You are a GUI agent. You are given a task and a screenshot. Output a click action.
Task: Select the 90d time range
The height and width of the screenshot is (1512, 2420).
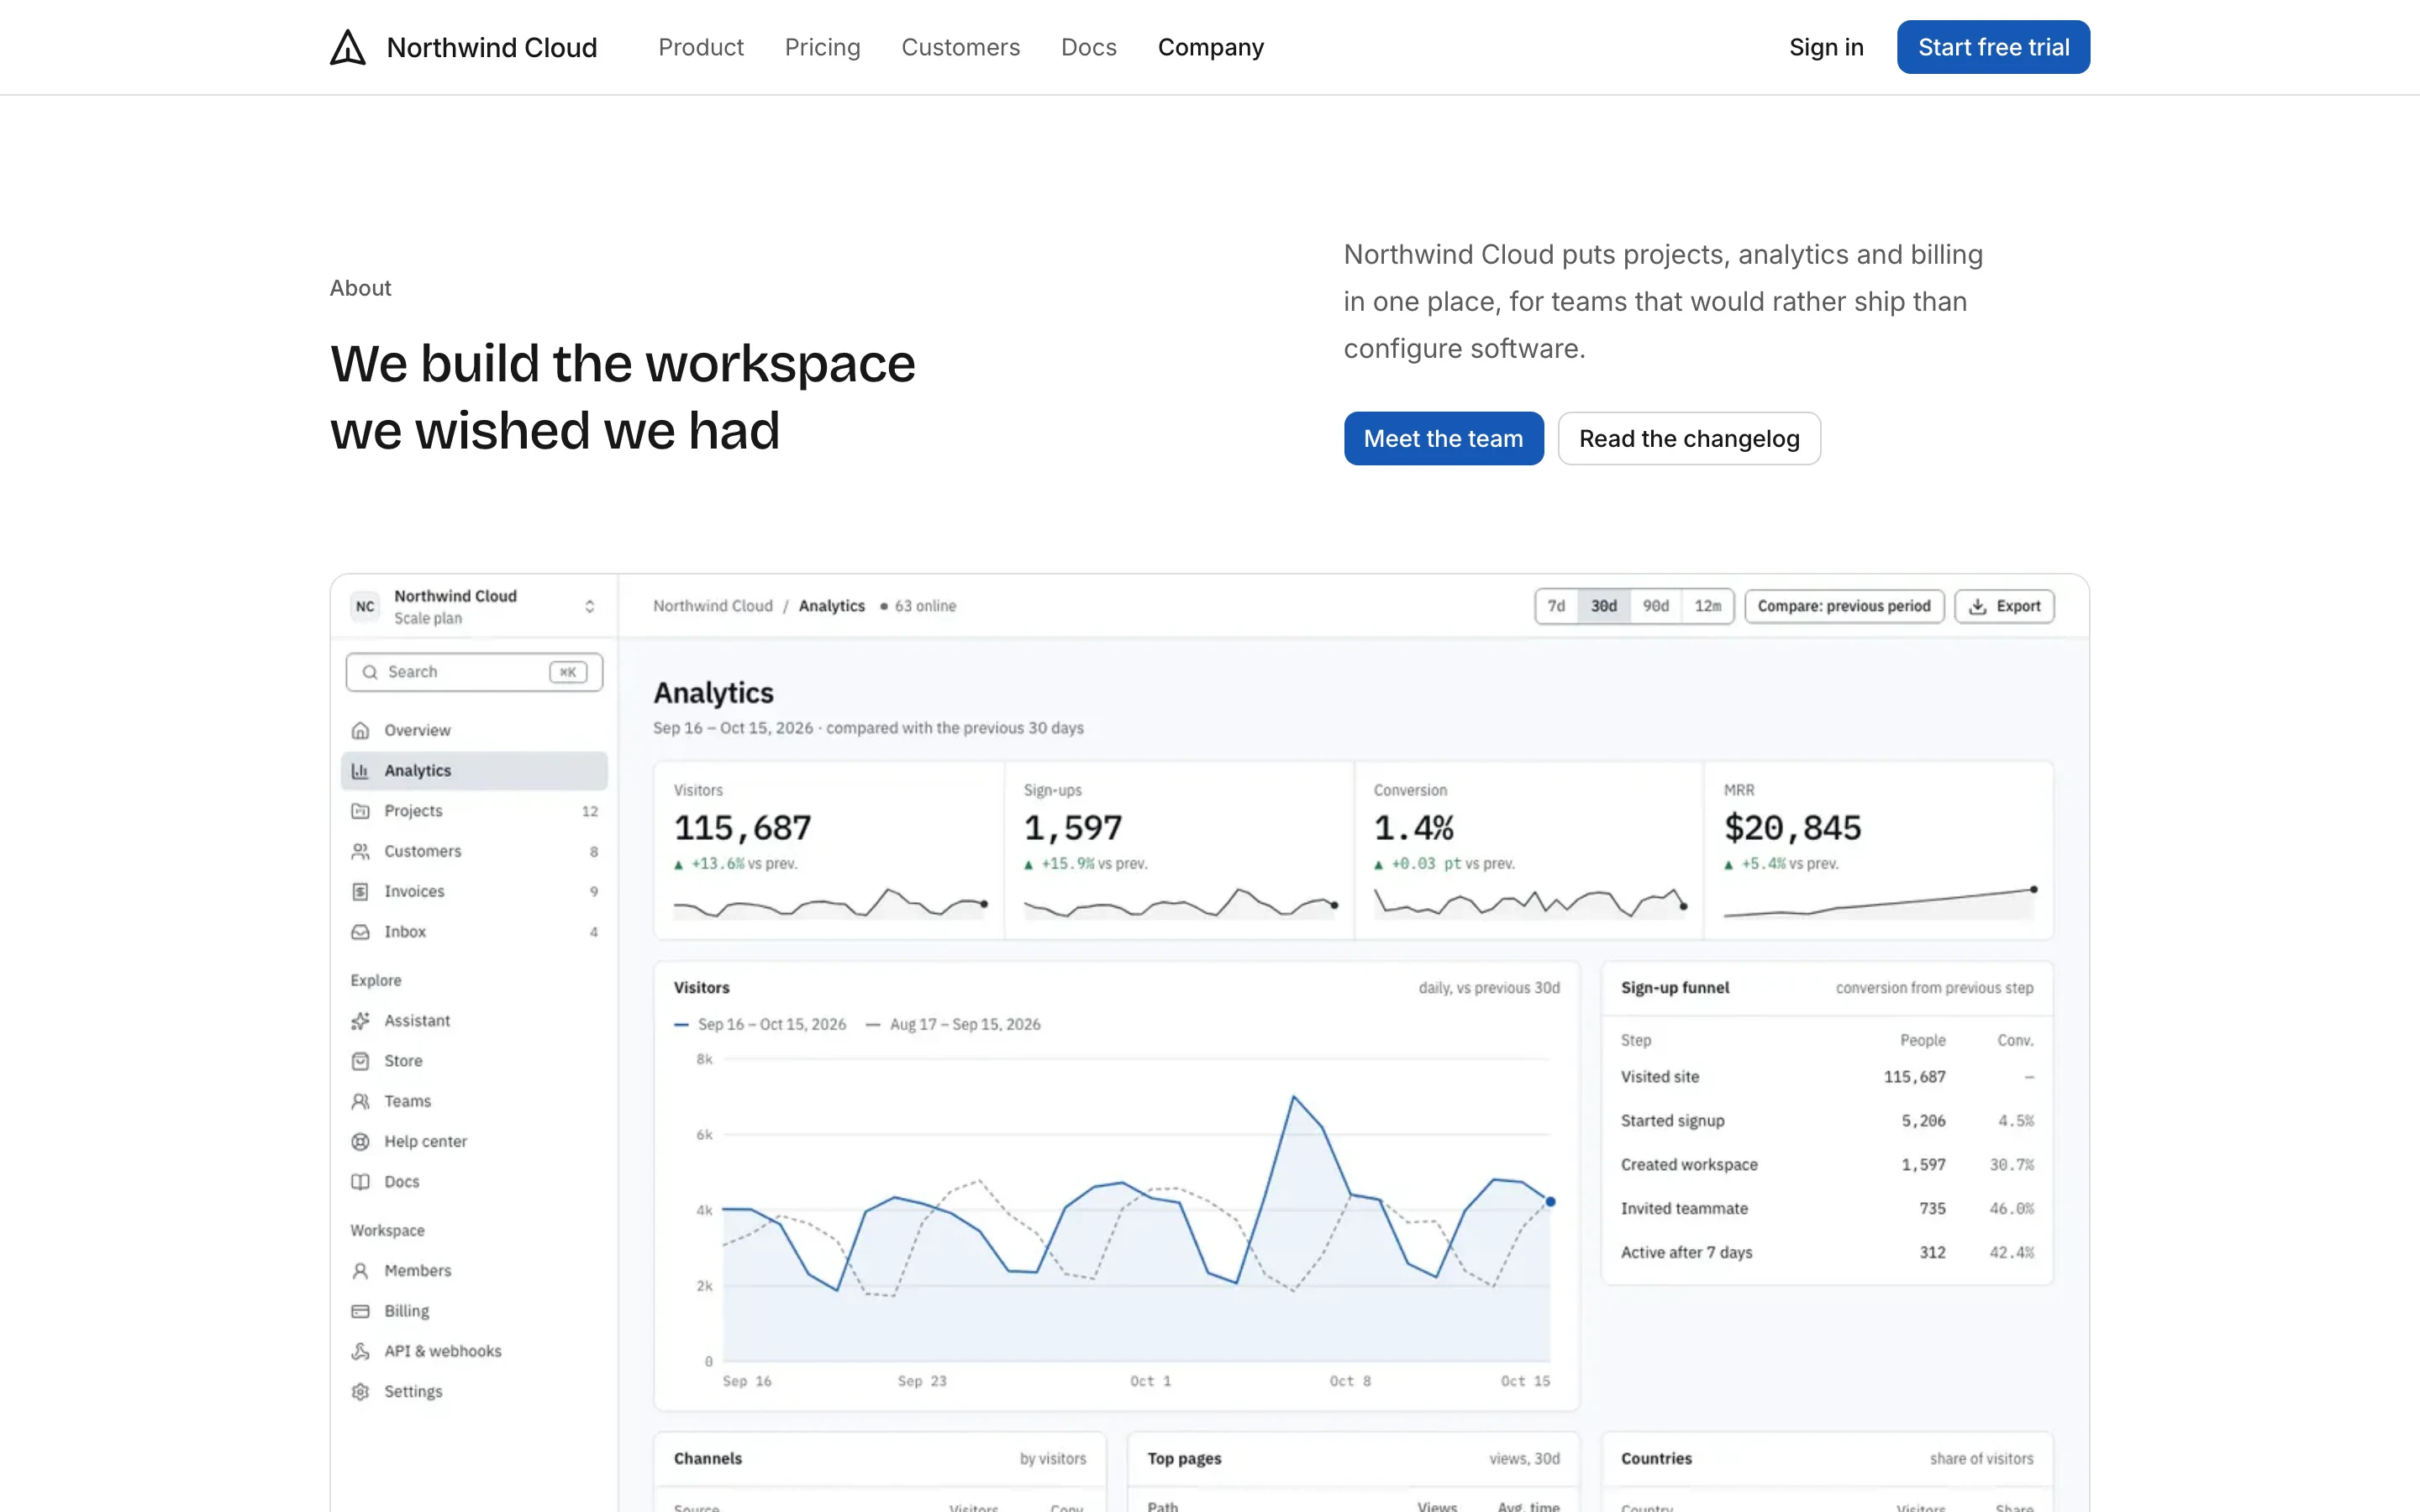[1656, 606]
